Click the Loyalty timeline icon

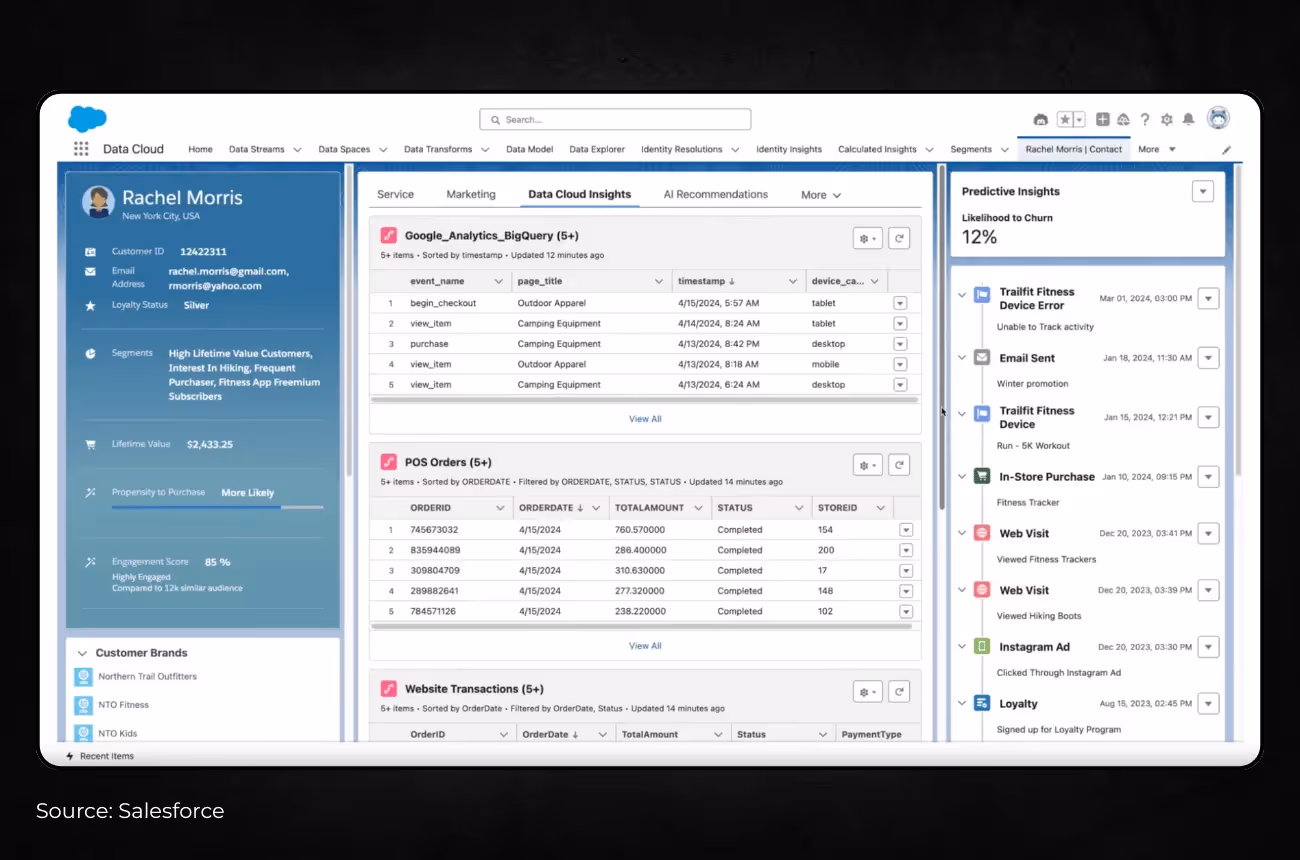tap(982, 704)
